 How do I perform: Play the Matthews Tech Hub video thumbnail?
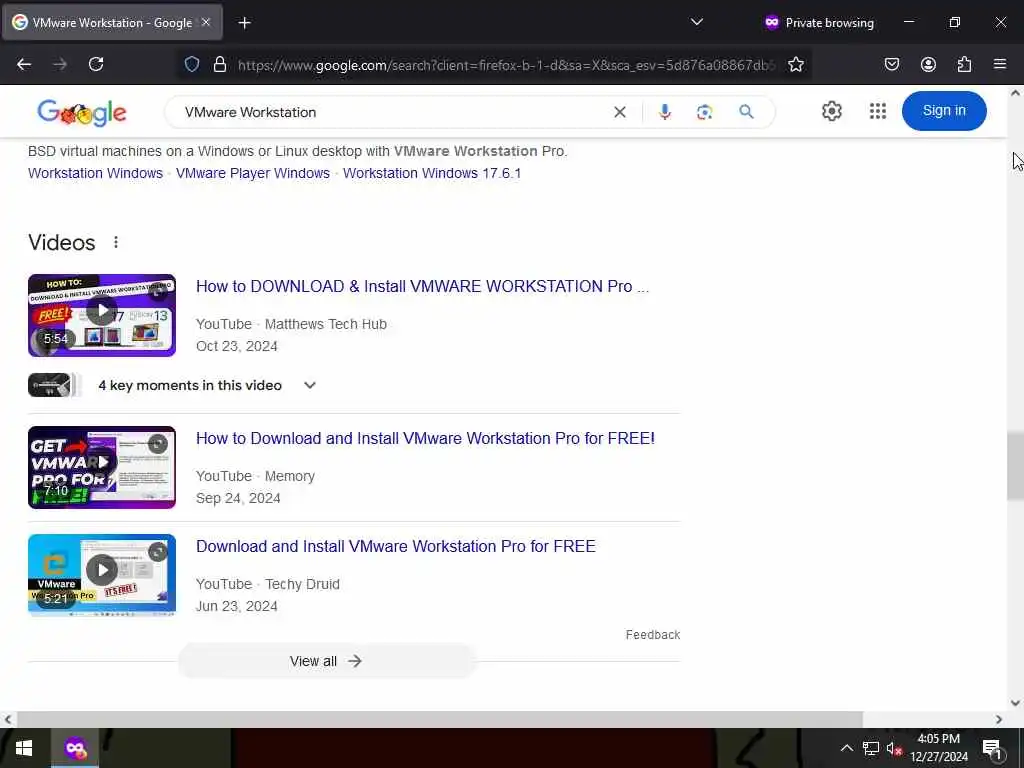[102, 315]
